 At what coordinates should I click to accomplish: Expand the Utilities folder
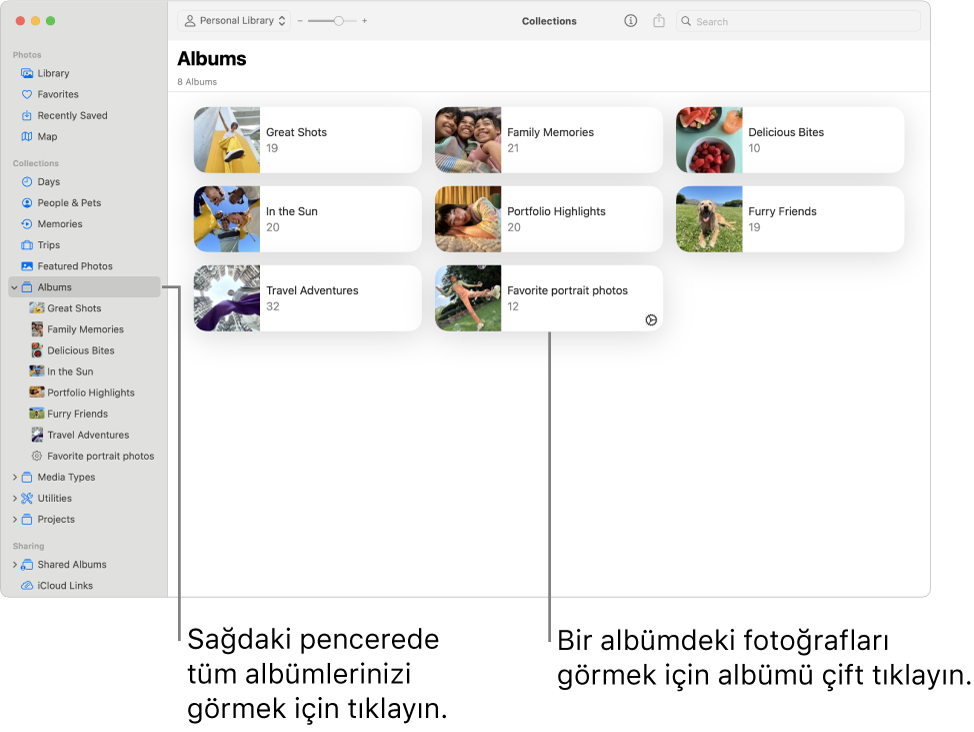click(x=14, y=499)
